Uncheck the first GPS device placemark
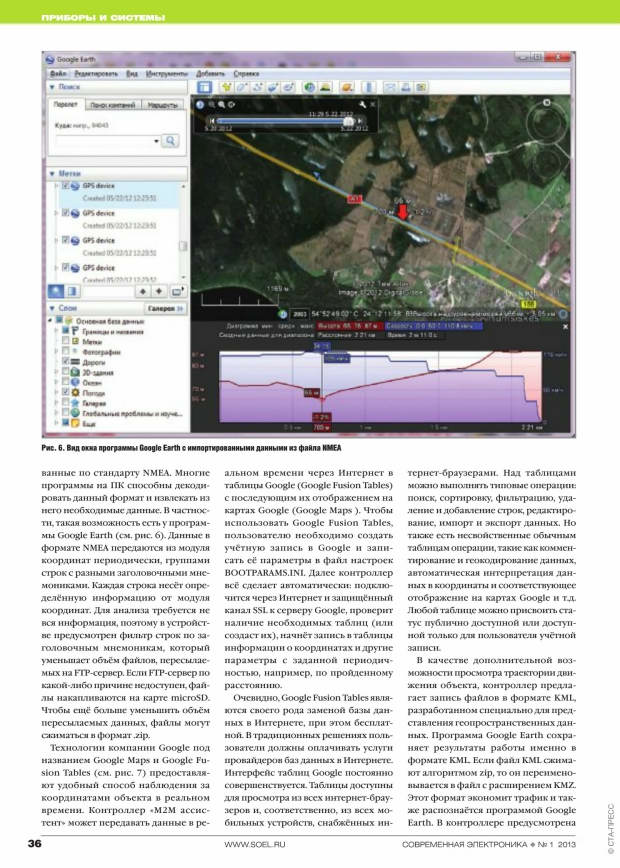This screenshot has width=620, height=868. (x=66, y=186)
